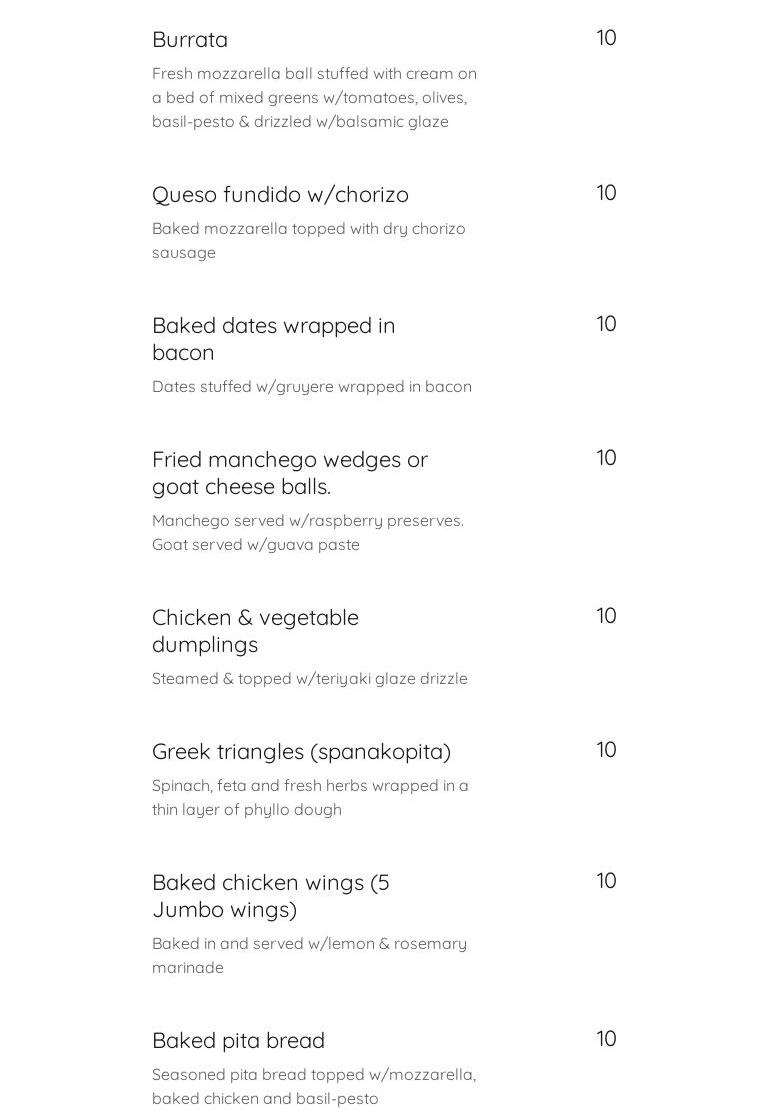This screenshot has height=1109, width=770.
Task: Click the Fried manchego wedges price
Action: tap(606, 458)
